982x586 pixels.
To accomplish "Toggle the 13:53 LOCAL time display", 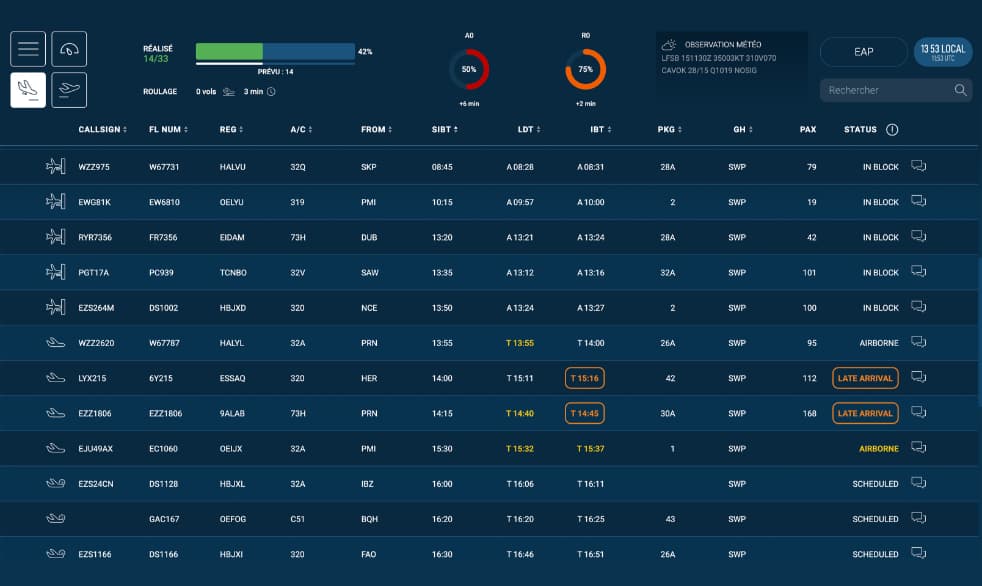I will [x=943, y=52].
